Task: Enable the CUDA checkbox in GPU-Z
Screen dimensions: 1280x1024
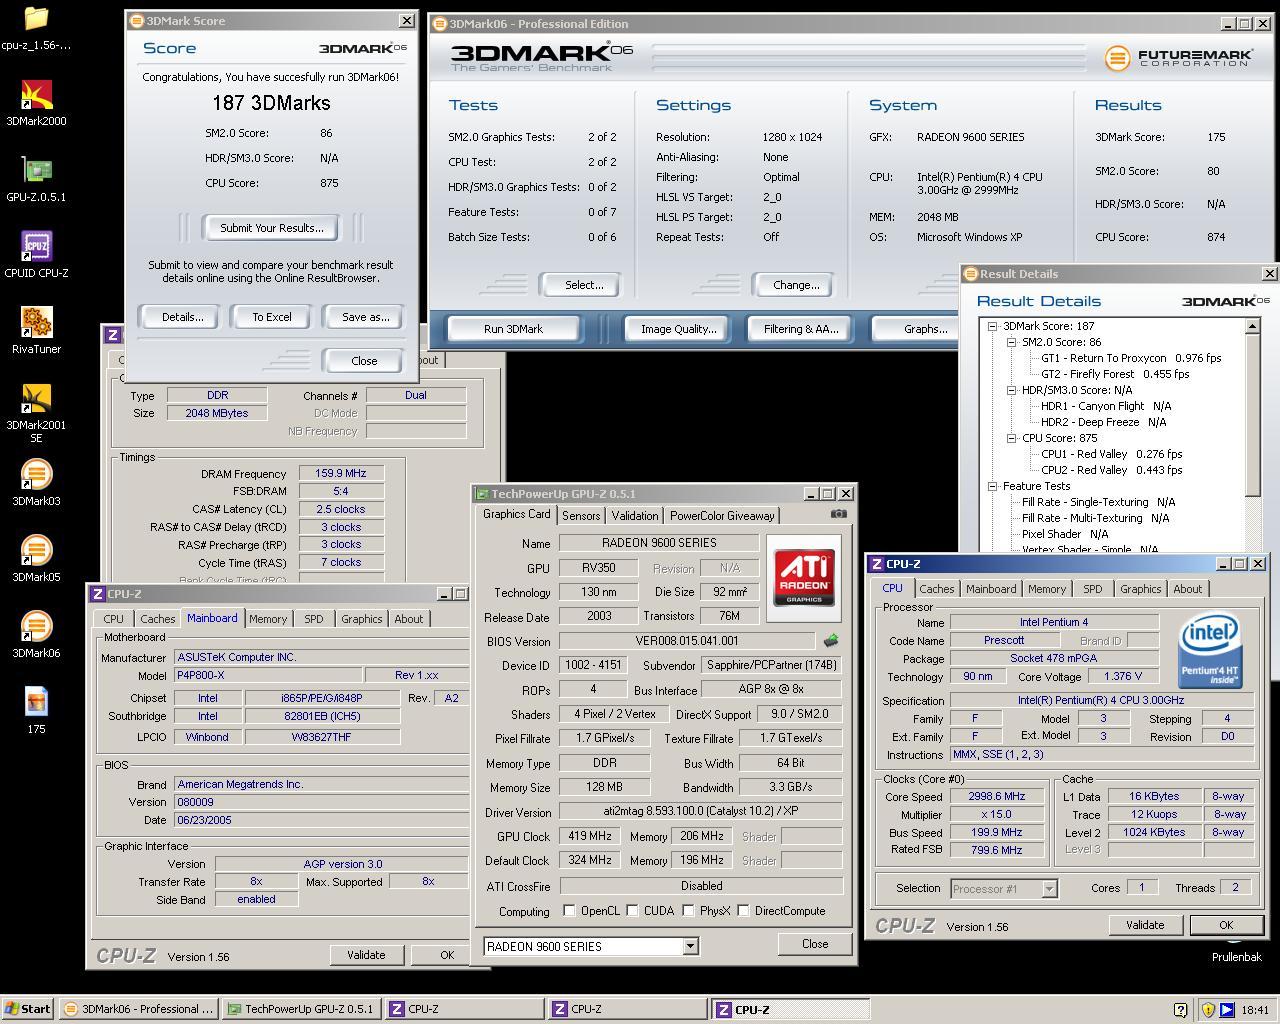Action: pos(632,911)
